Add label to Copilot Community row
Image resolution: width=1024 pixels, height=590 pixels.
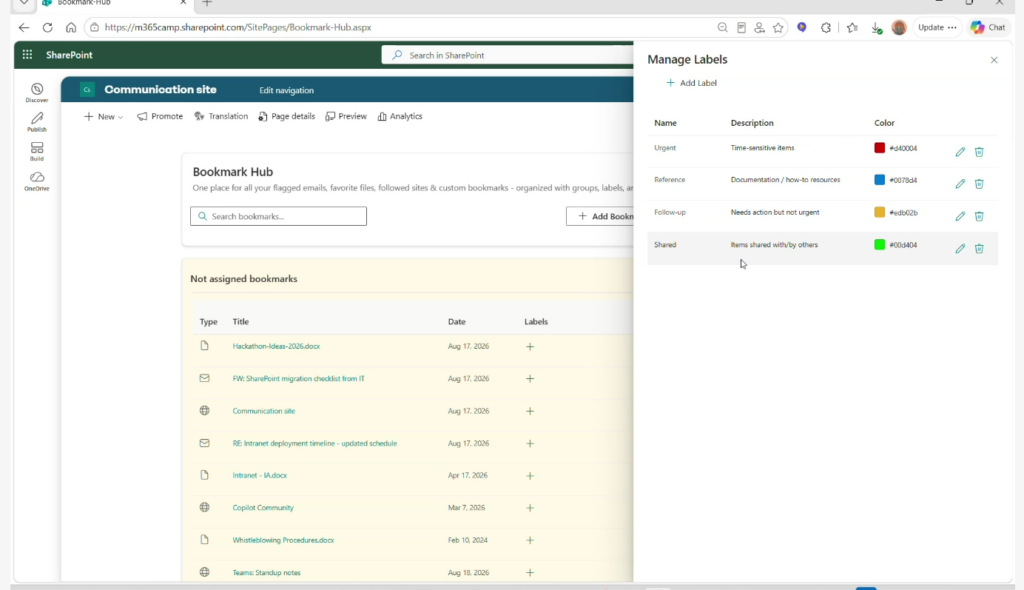(x=530, y=508)
